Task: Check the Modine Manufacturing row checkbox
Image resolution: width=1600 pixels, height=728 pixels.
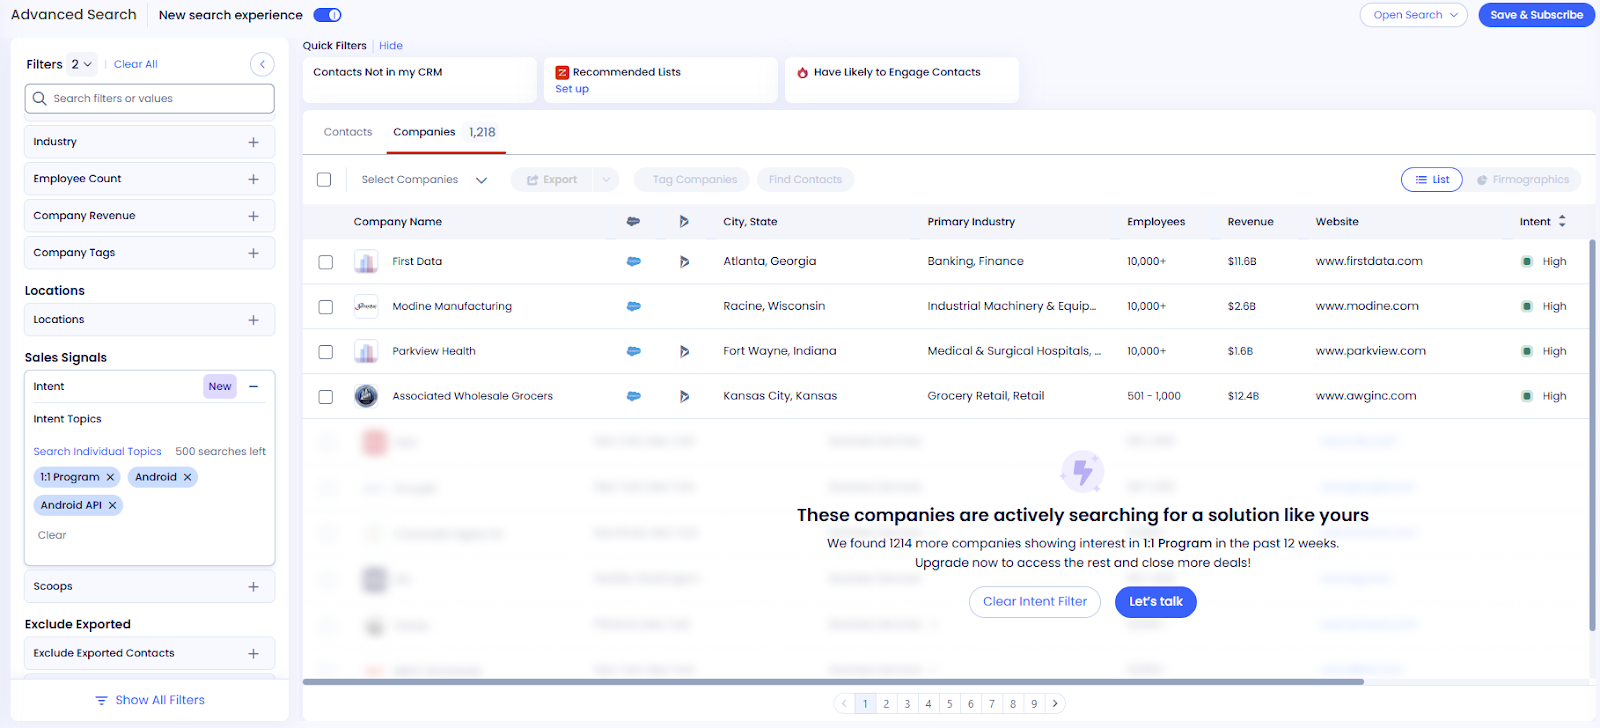Action: click(325, 307)
